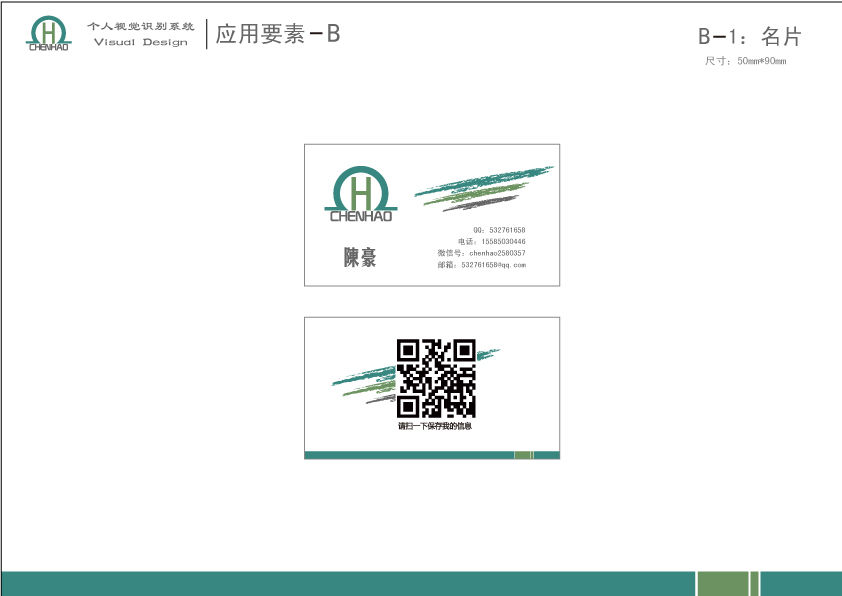842x596 pixels.
Task: Click the name '陳豪' on the card
Action: (x=360, y=257)
